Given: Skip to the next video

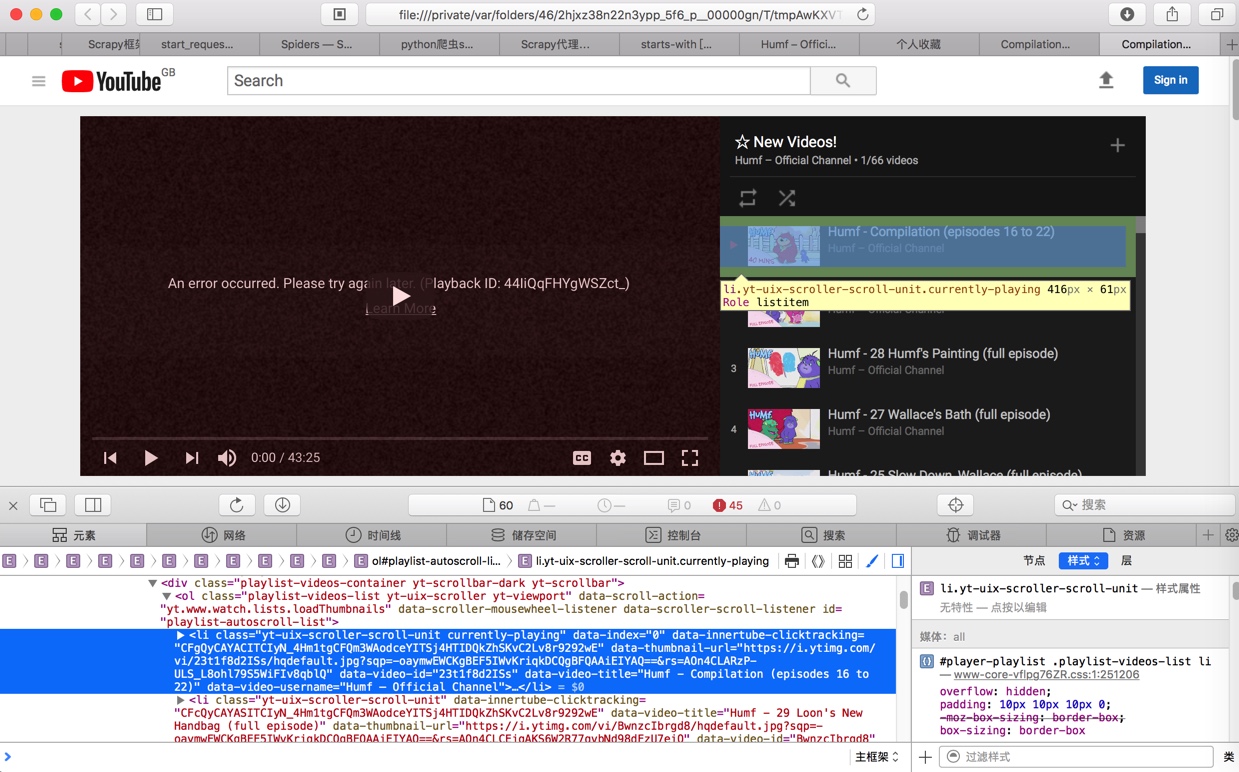Looking at the screenshot, I should pos(191,458).
